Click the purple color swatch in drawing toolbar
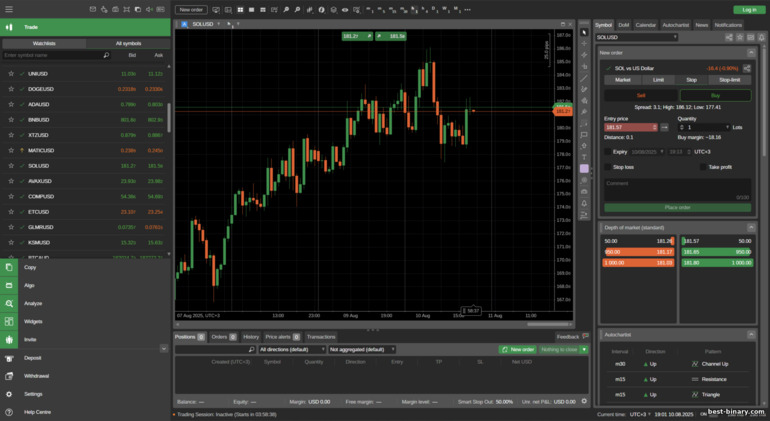 tap(584, 168)
